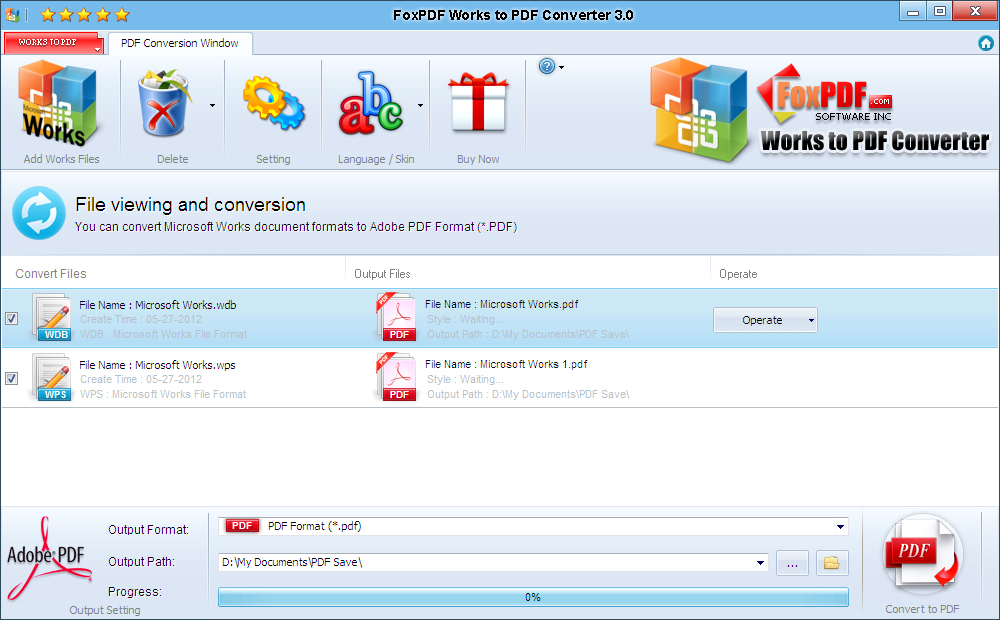
Task: Click the Buy Now gift box icon
Action: [x=478, y=103]
